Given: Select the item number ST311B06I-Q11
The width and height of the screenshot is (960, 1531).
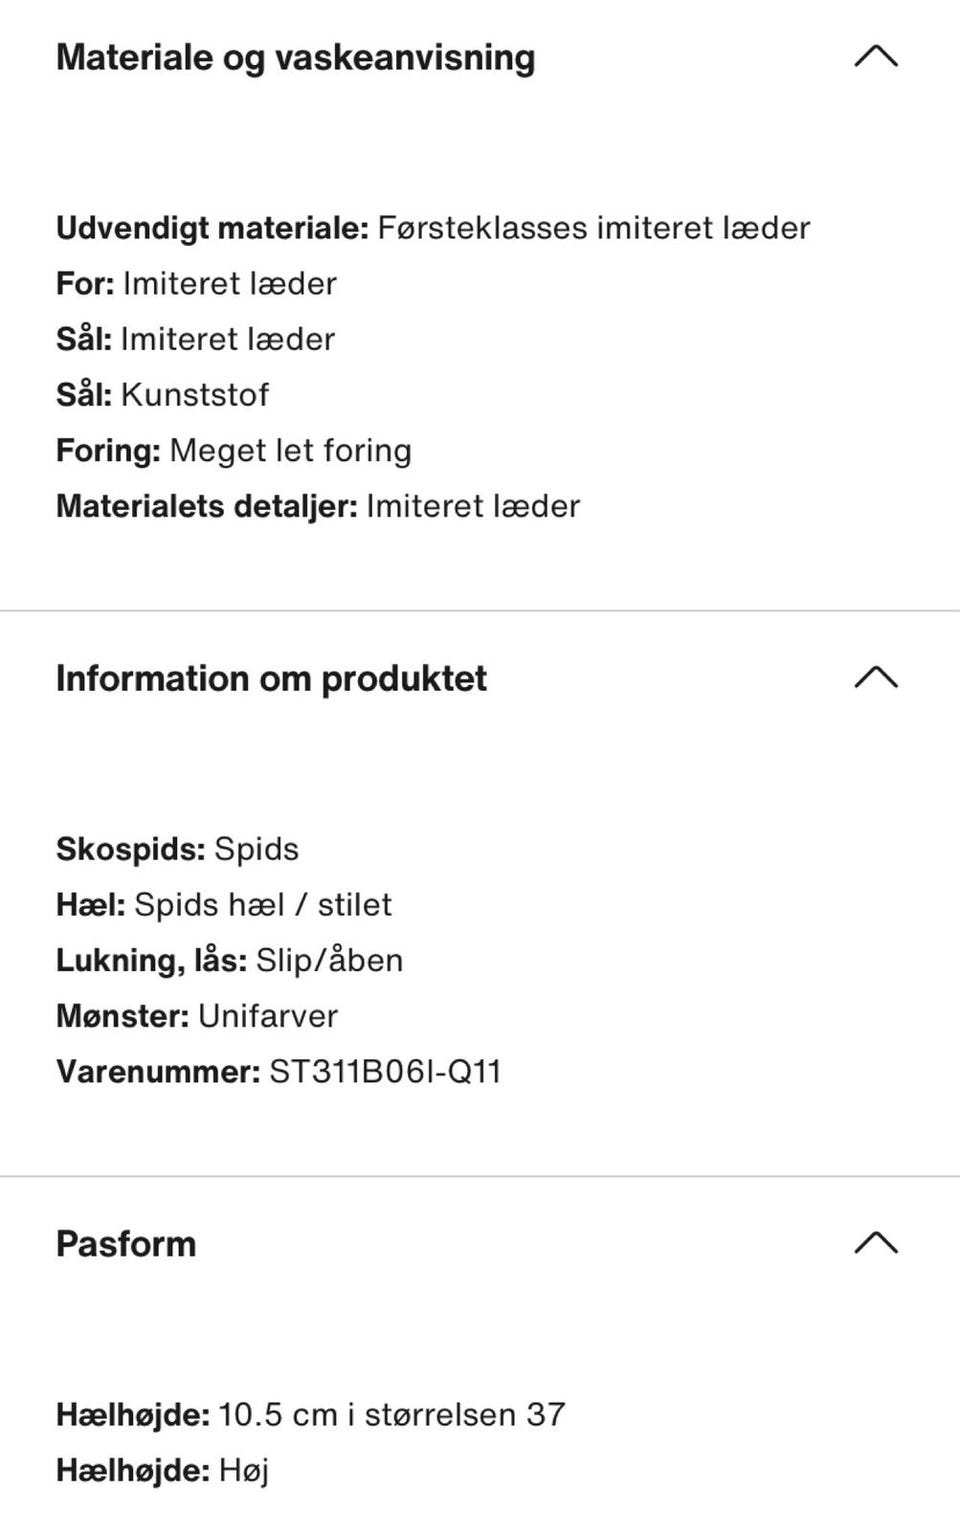Looking at the screenshot, I should 385,1072.
